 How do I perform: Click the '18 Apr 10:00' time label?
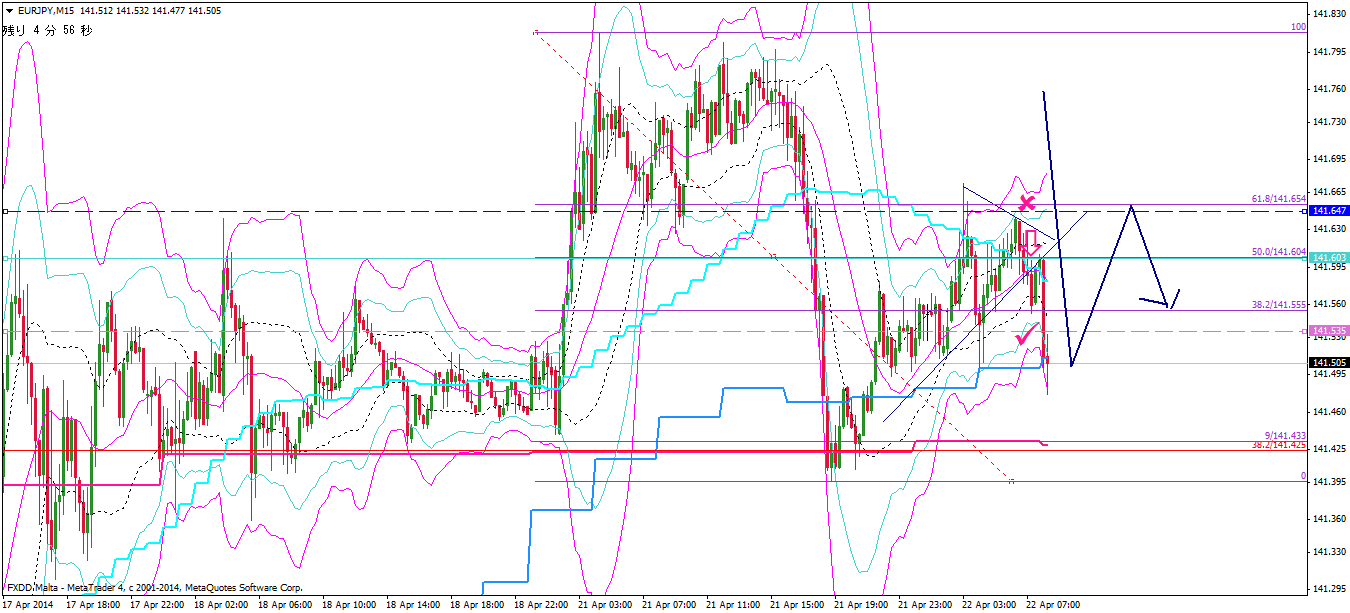pyautogui.click(x=349, y=605)
